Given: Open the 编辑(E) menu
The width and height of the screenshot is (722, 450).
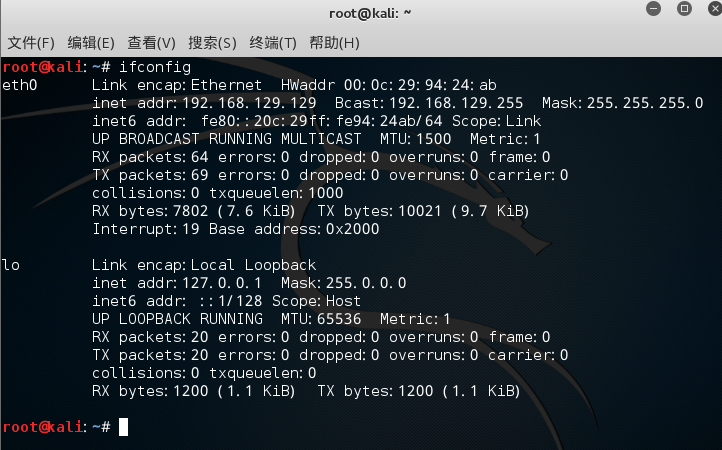Looking at the screenshot, I should 91,43.
